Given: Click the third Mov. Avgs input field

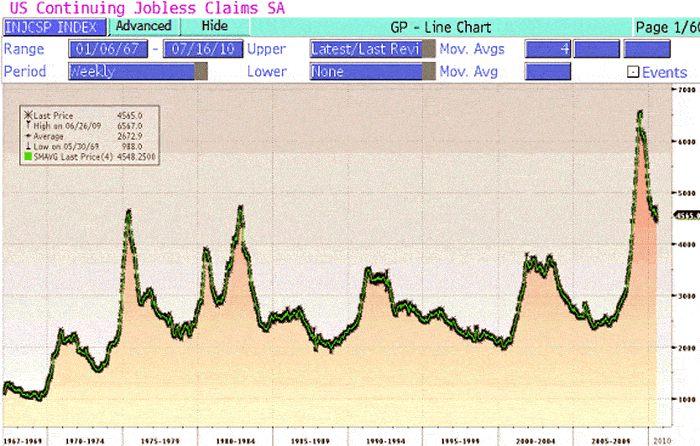Looking at the screenshot, I should (646, 48).
